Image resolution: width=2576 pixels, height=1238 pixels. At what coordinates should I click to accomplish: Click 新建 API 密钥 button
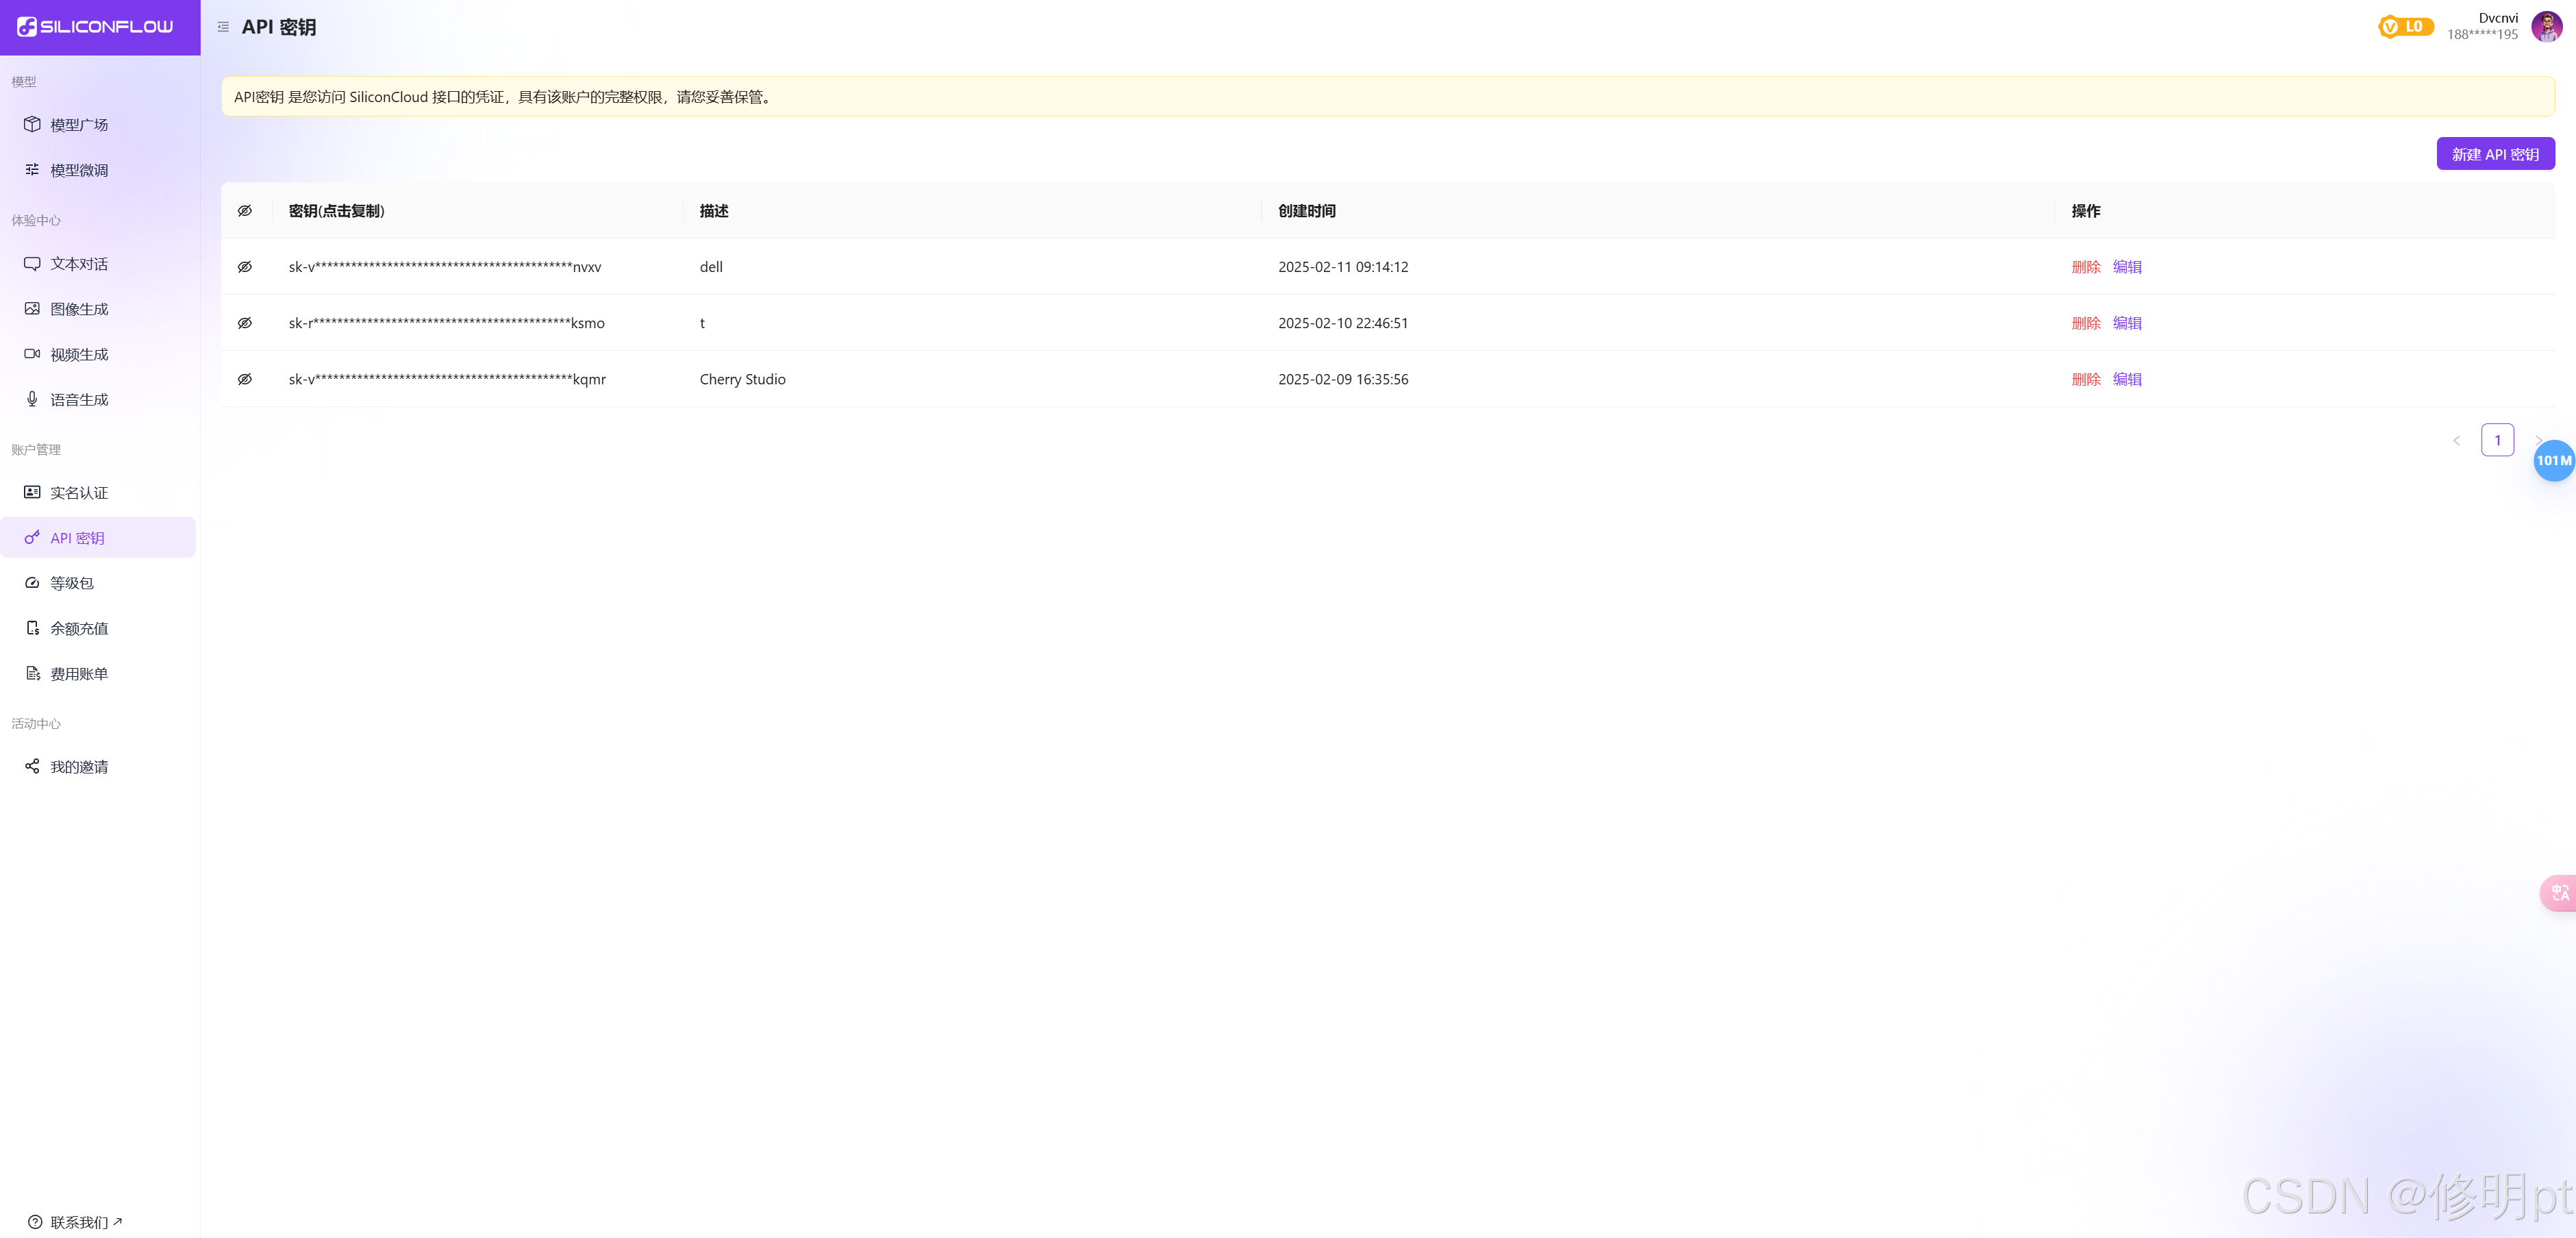tap(2495, 154)
